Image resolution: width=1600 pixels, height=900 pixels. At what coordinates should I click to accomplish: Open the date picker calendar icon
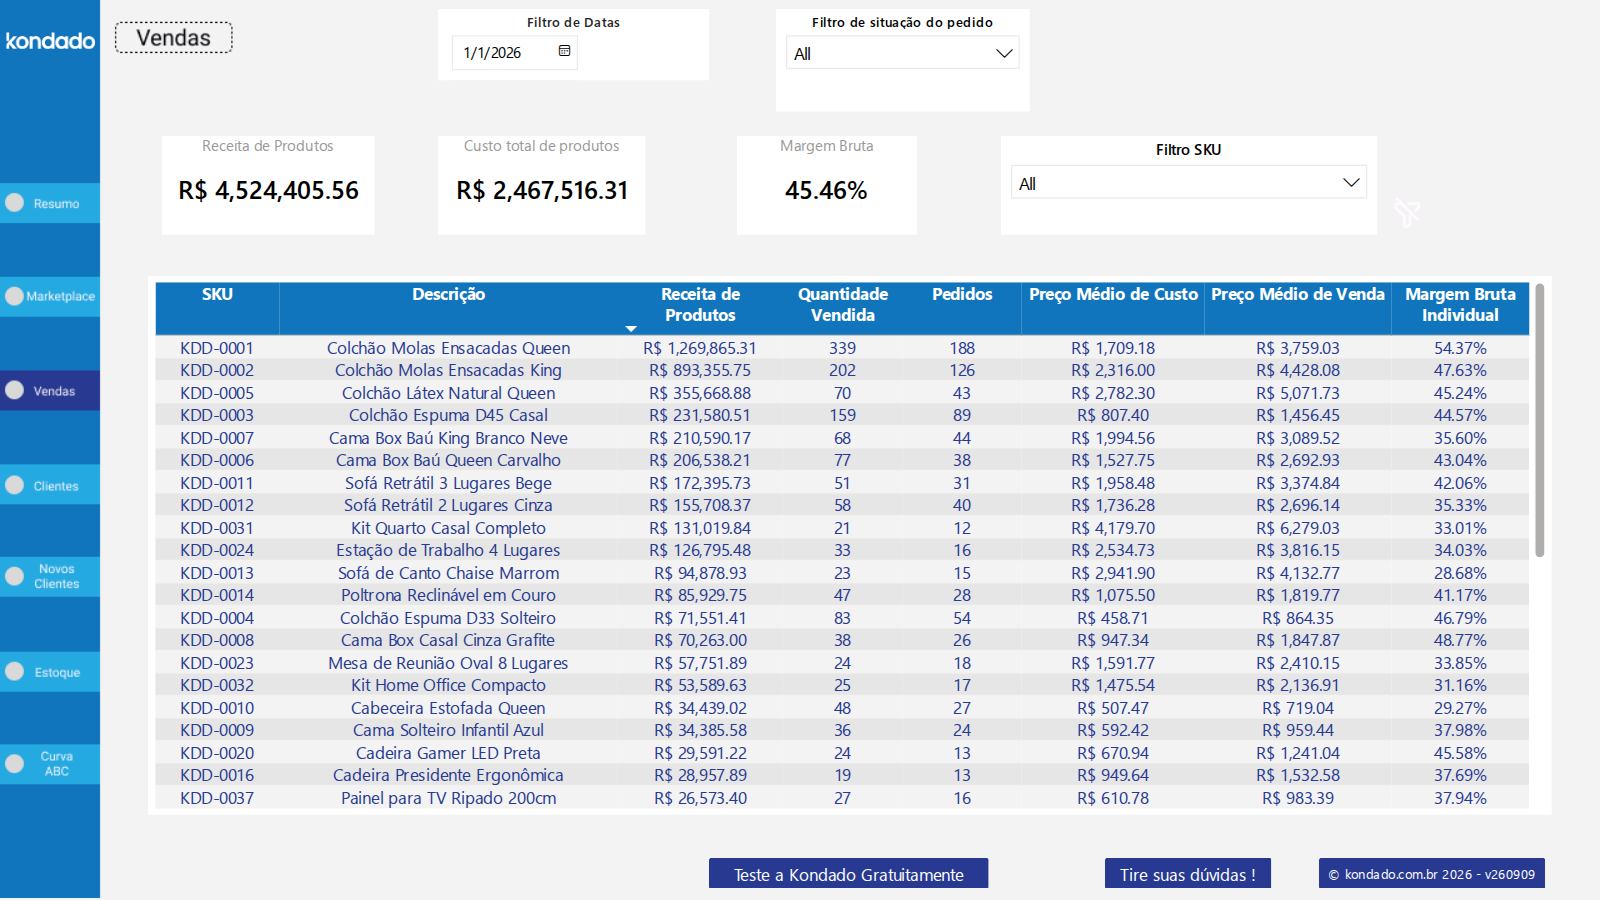pos(564,51)
